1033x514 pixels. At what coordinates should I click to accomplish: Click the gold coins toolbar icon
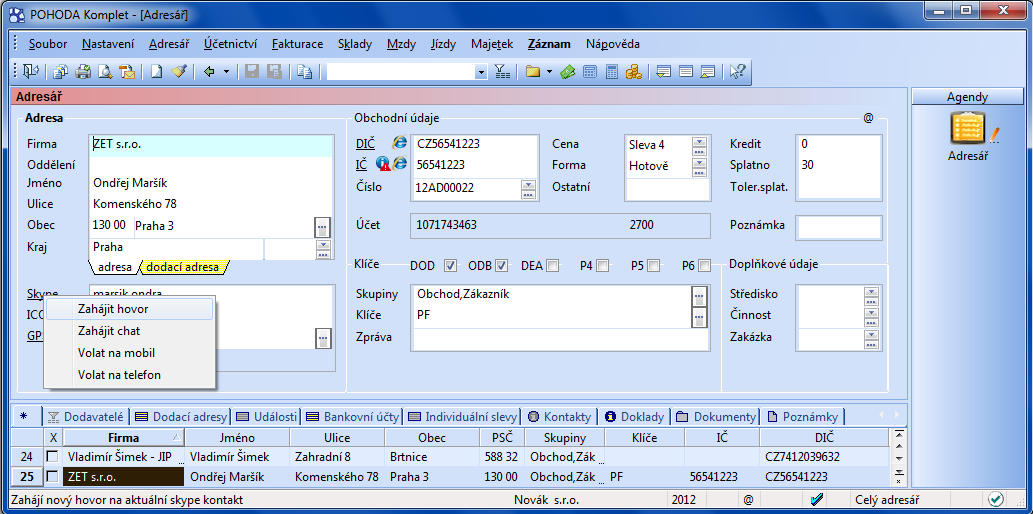pos(634,72)
